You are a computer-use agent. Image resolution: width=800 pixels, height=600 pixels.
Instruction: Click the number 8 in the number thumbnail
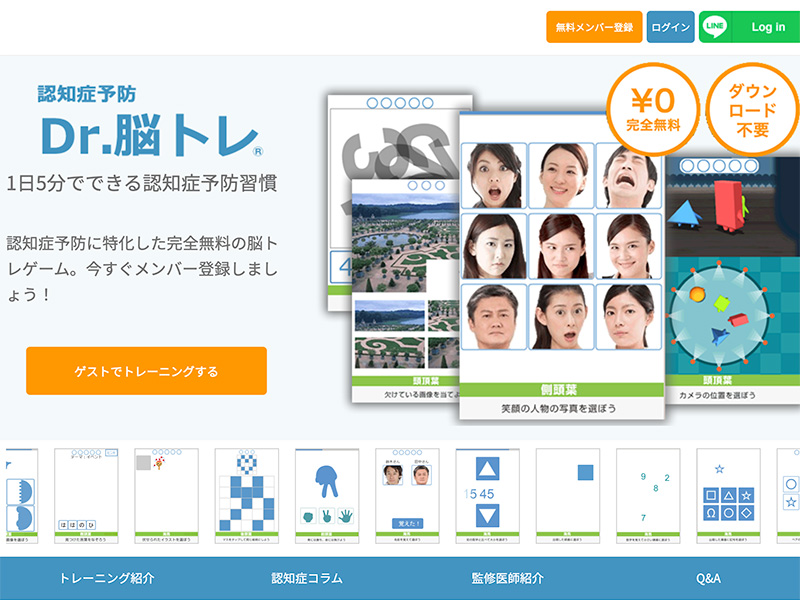656,488
